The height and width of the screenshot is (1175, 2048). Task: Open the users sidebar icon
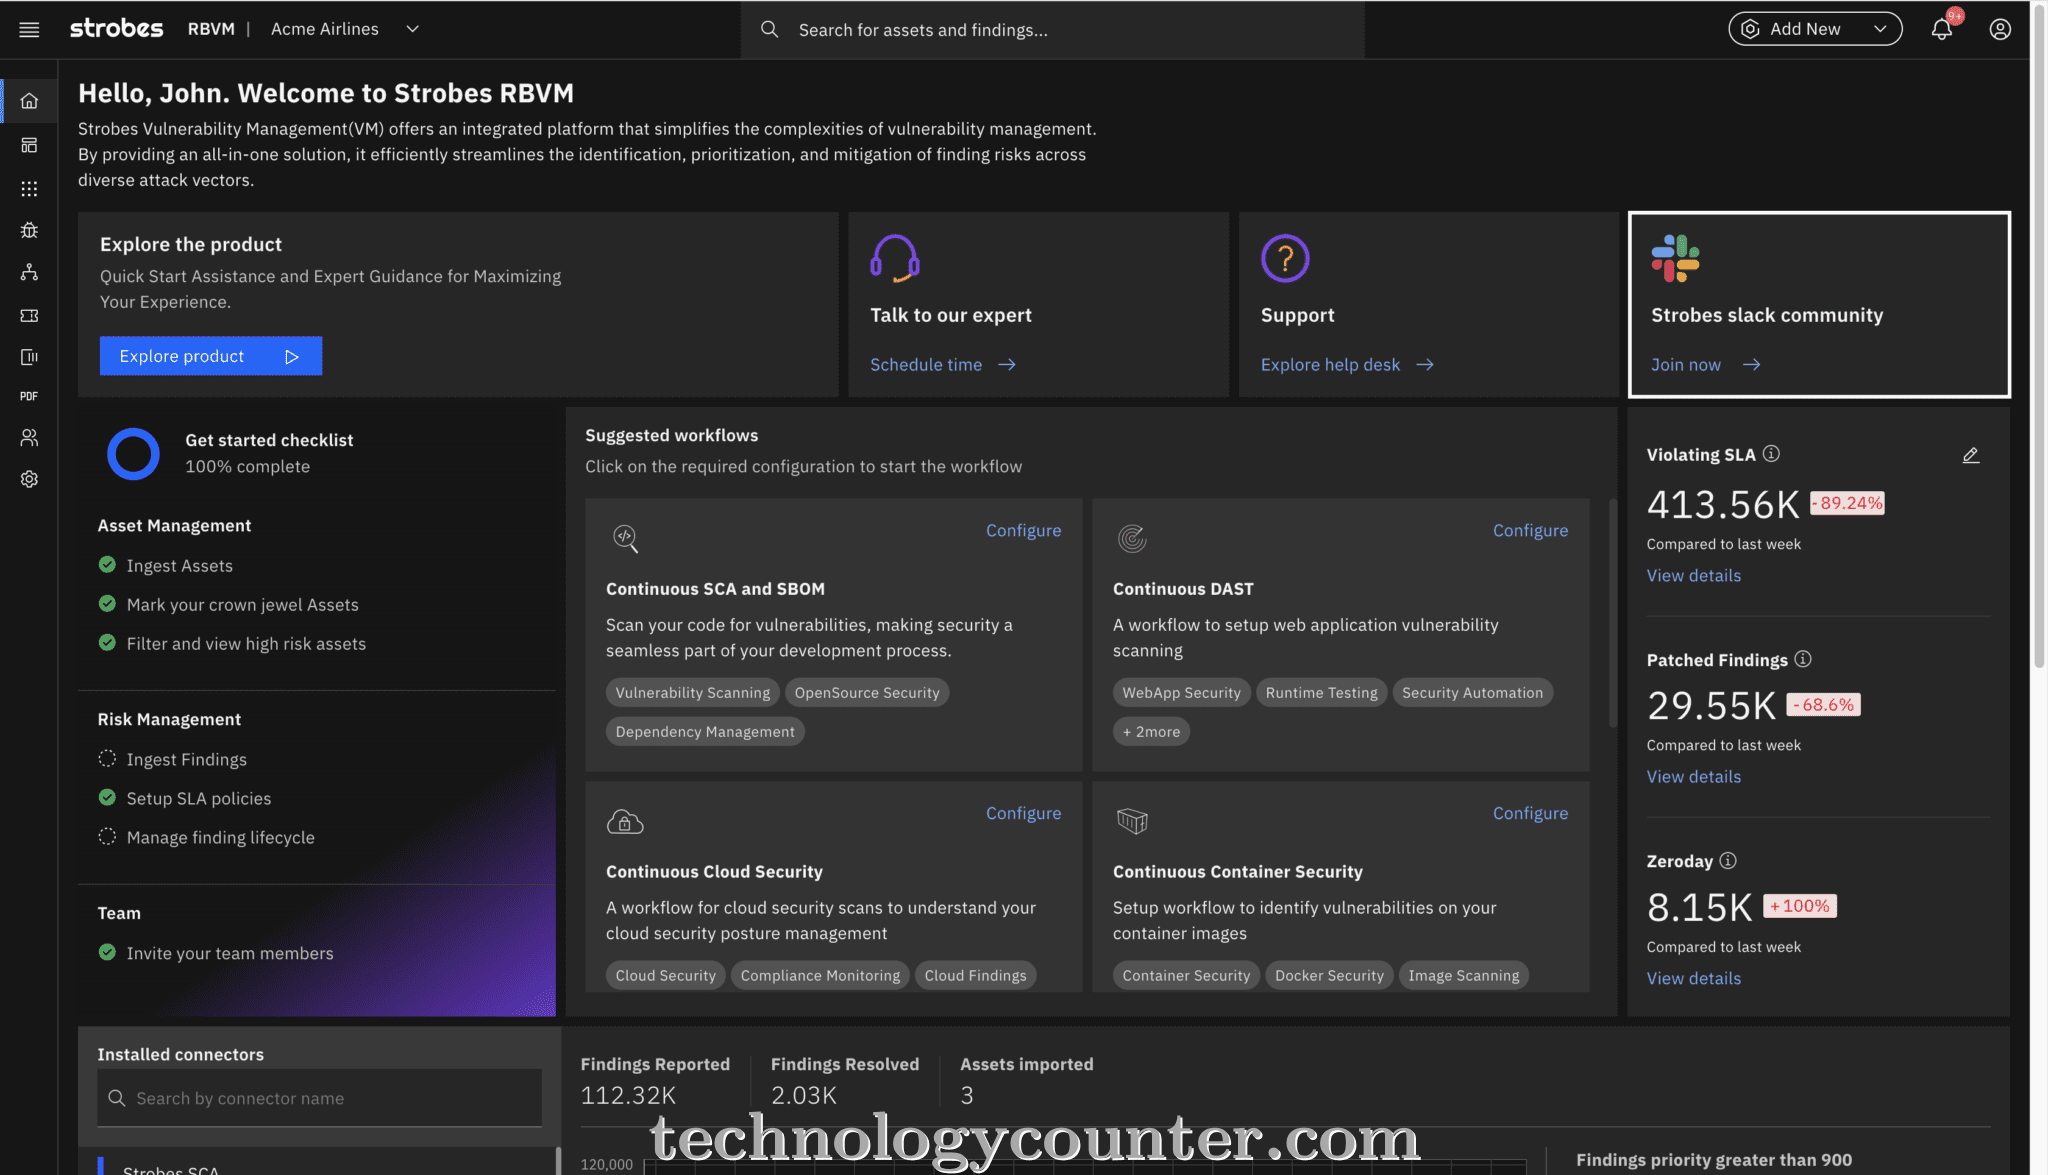(29, 437)
